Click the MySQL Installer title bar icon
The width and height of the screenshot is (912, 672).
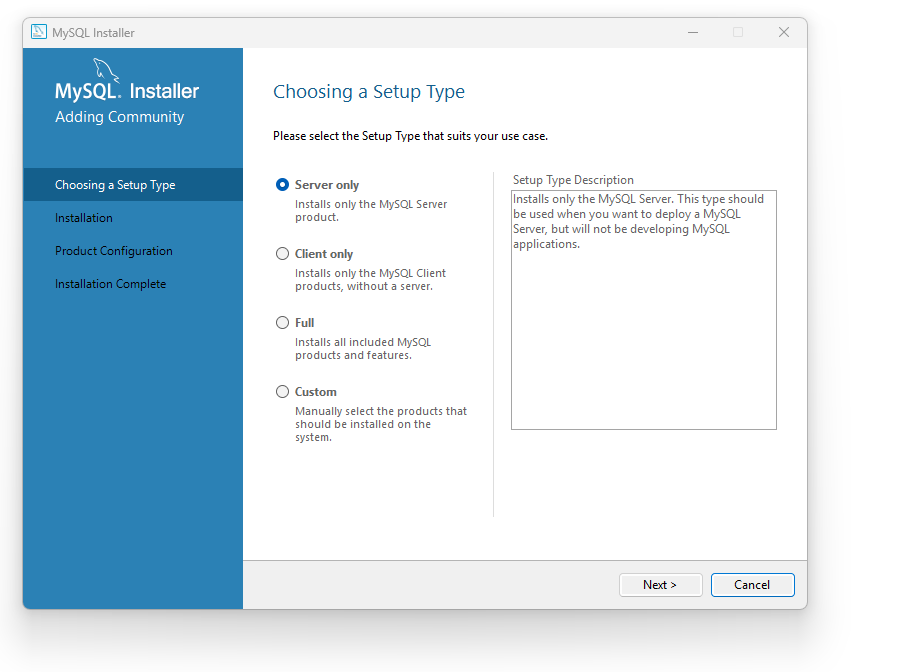click(39, 32)
